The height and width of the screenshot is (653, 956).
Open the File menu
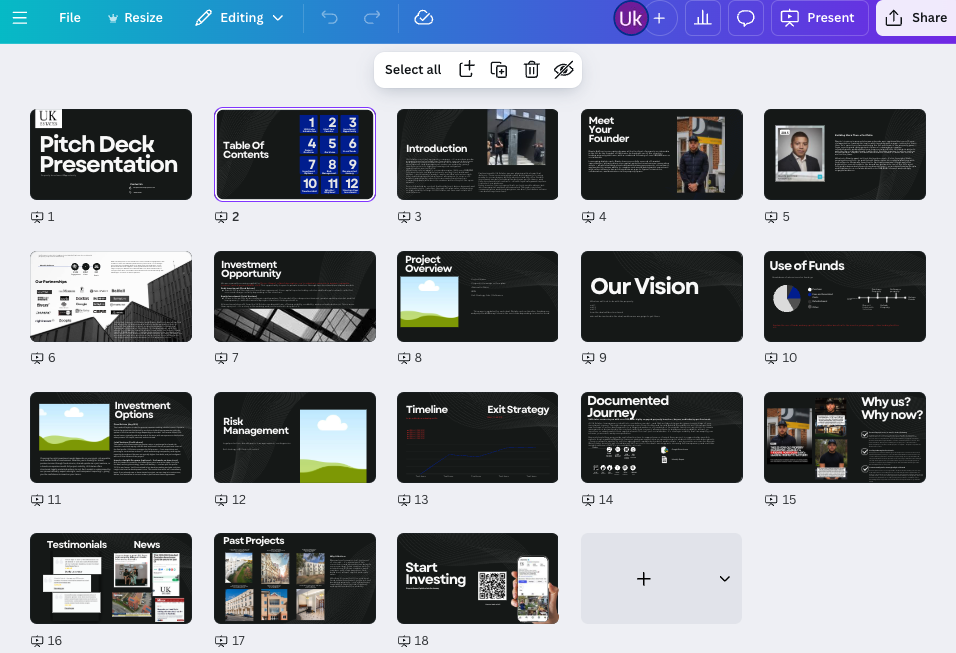click(x=70, y=18)
